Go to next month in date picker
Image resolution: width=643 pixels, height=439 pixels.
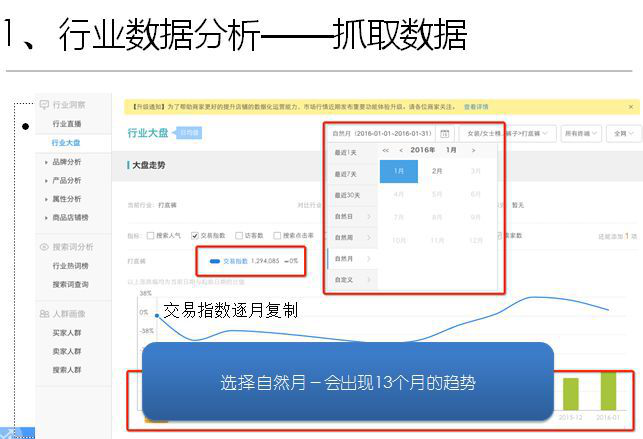(473, 150)
